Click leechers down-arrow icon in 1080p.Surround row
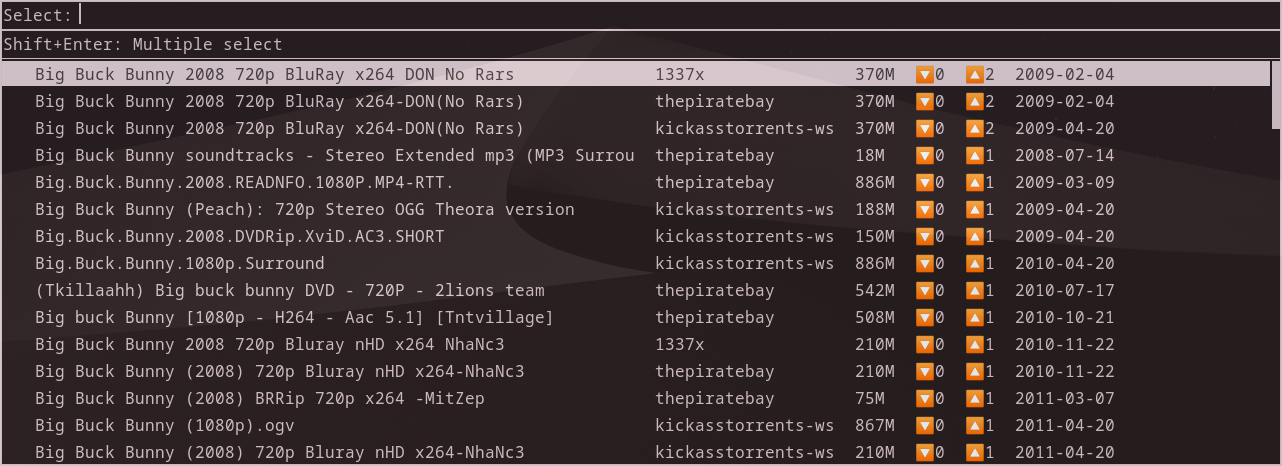Viewport: 1282px width, 466px height. [925, 263]
